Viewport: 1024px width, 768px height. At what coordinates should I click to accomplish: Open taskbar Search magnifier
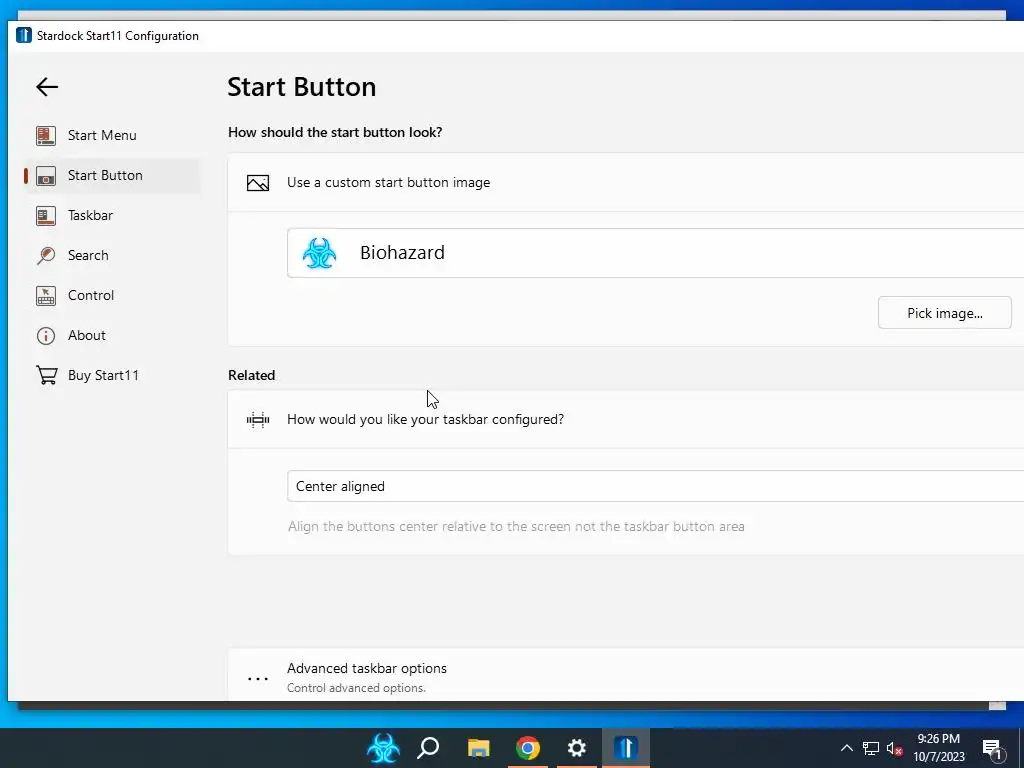[428, 747]
